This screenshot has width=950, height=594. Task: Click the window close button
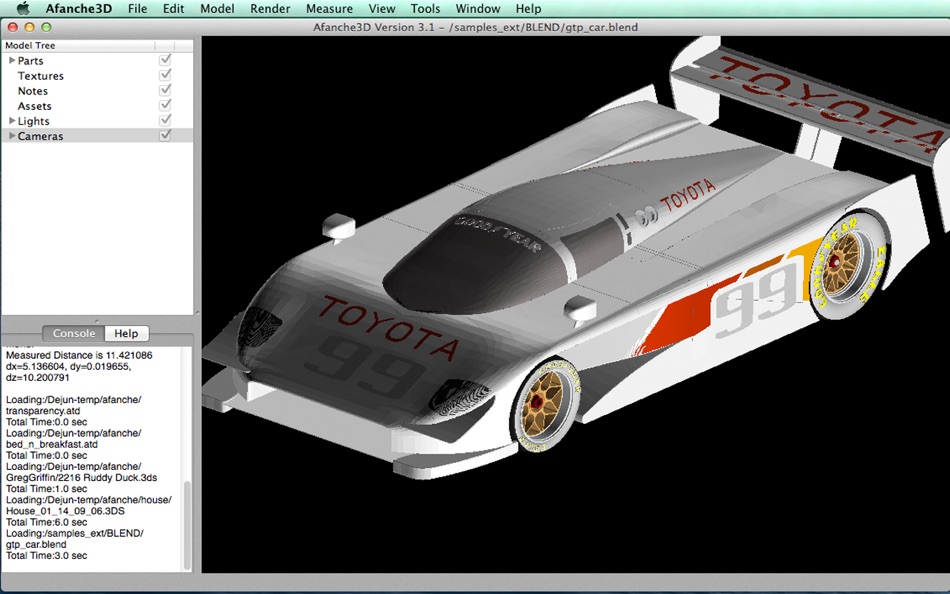12,27
